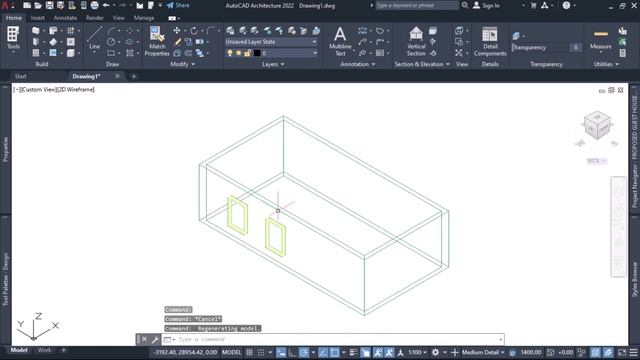Insert Multiline Text

coord(340,41)
